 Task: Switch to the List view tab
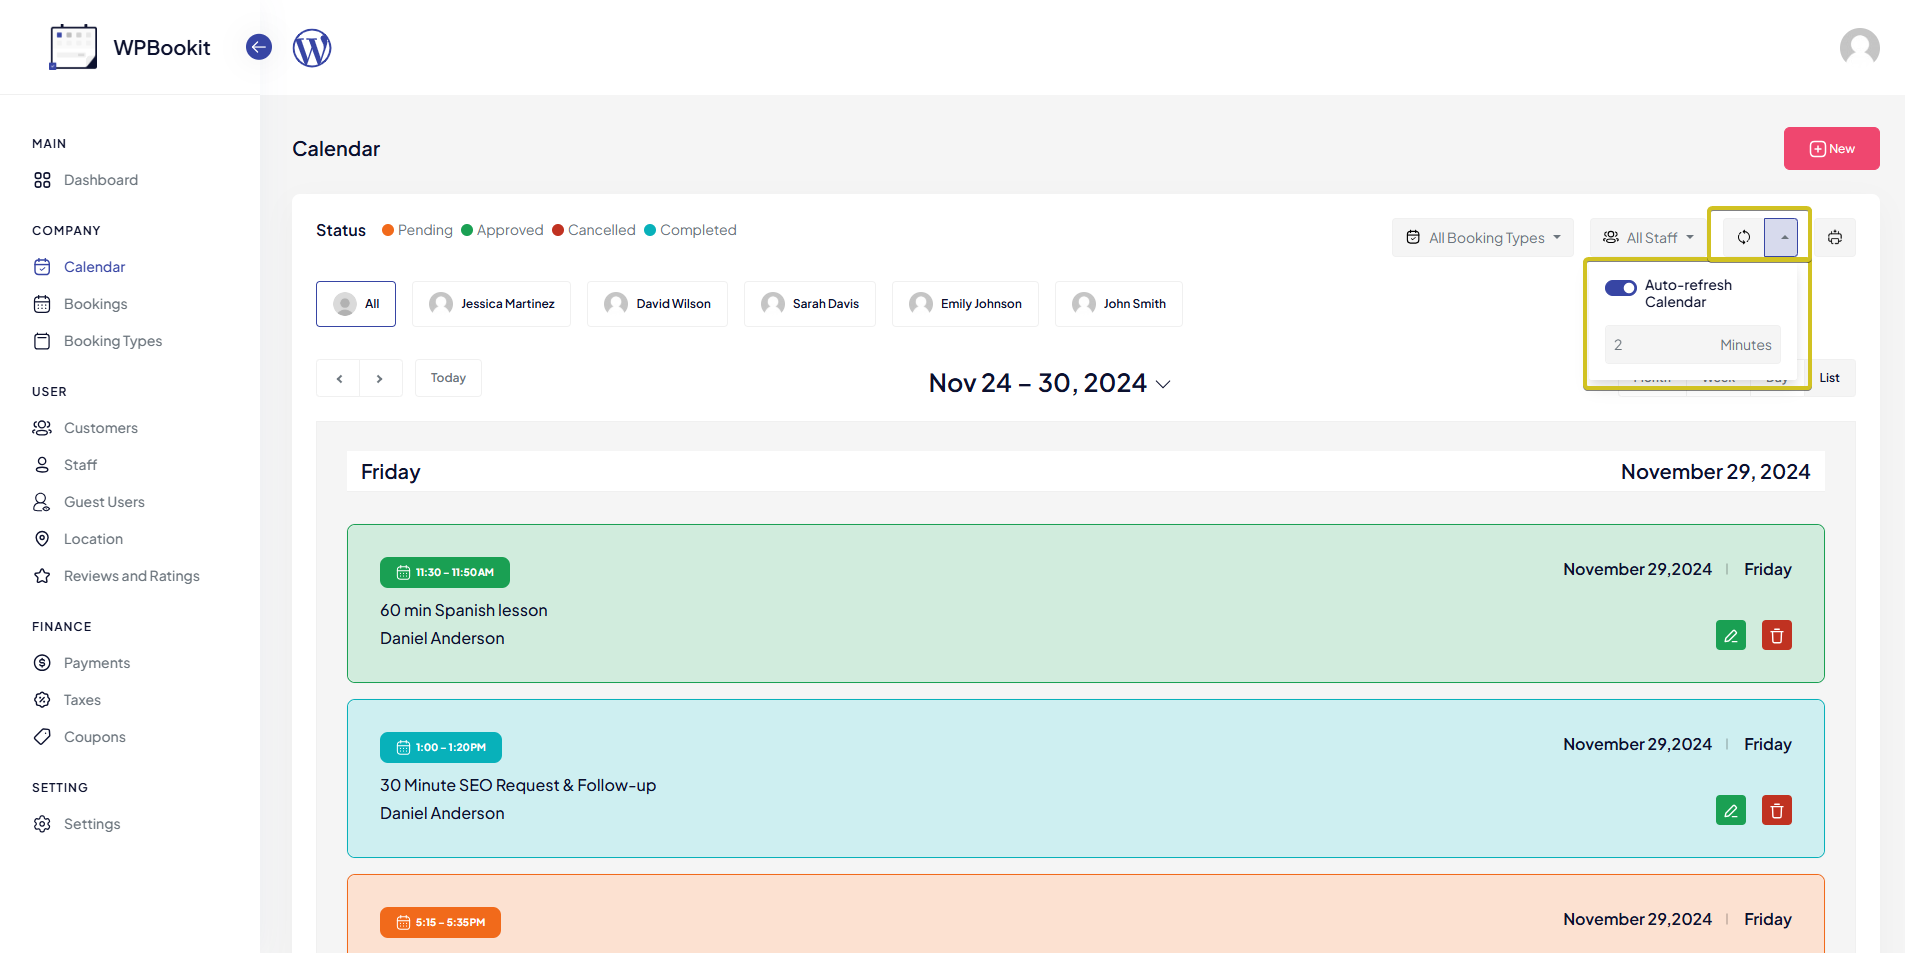(x=1829, y=378)
